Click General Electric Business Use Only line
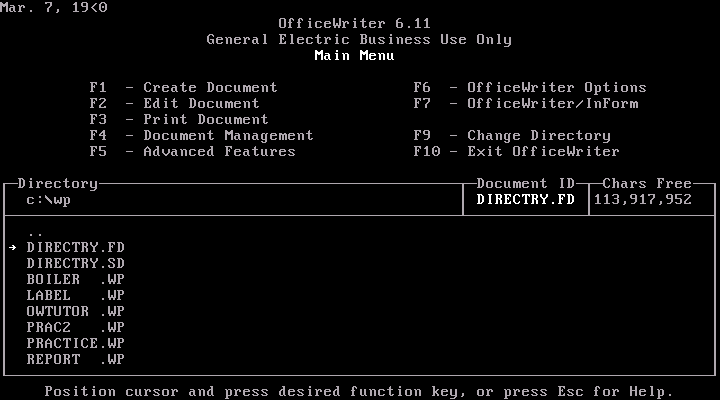This screenshot has height=400, width=720. pos(359,40)
